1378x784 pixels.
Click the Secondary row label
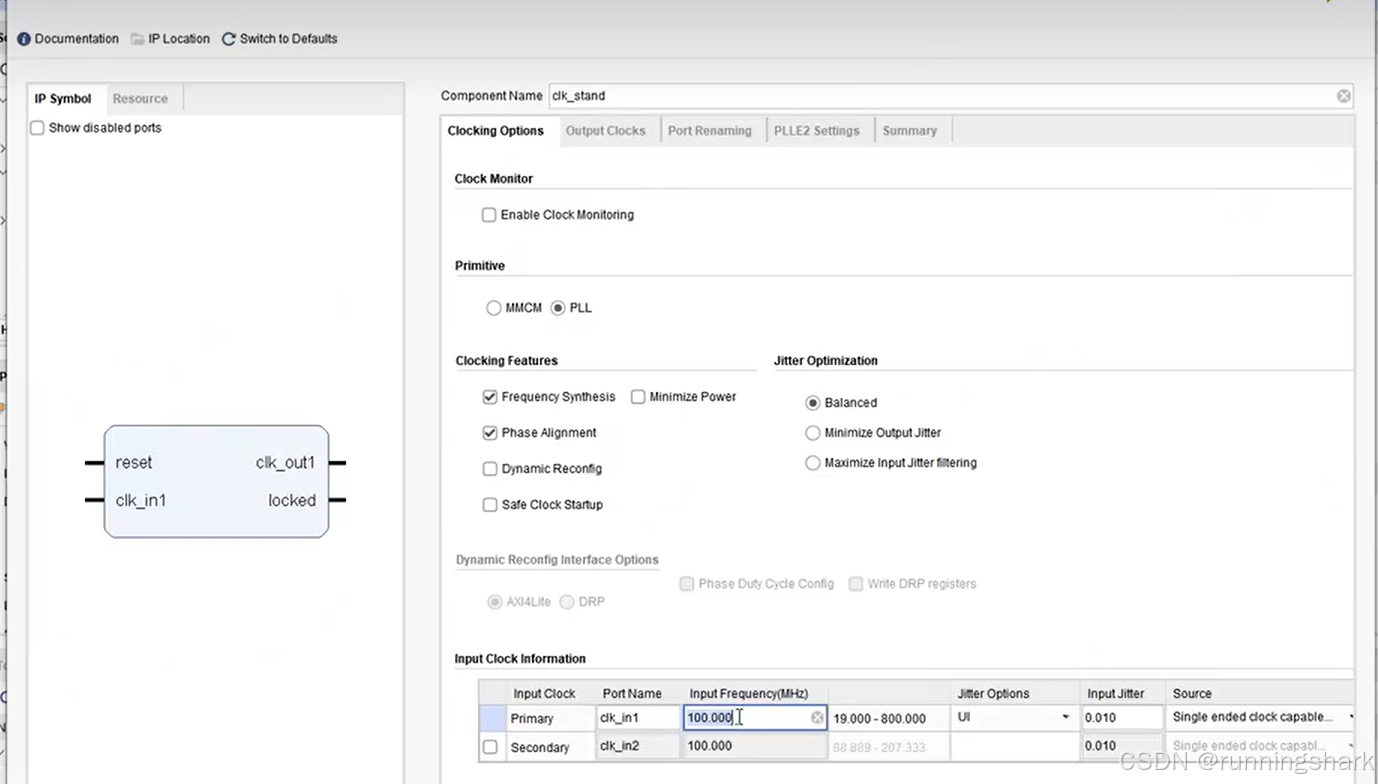[x=540, y=748]
